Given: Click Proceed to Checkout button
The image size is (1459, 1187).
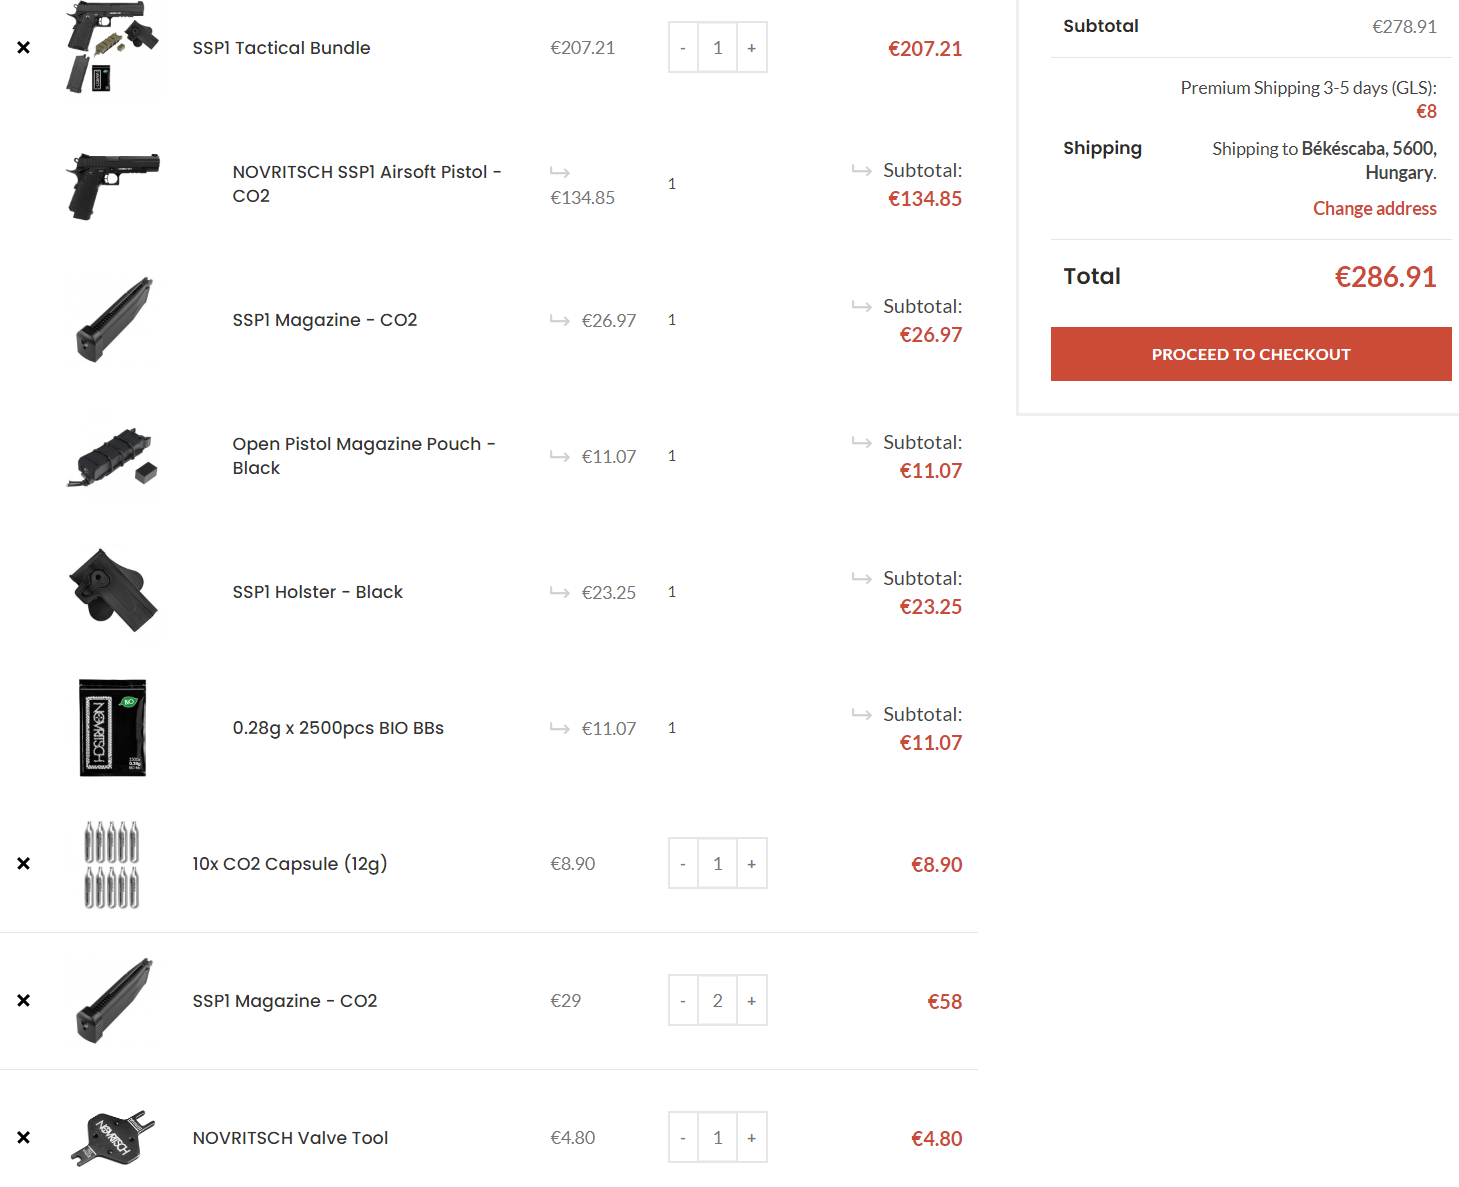Looking at the screenshot, I should (x=1251, y=354).
